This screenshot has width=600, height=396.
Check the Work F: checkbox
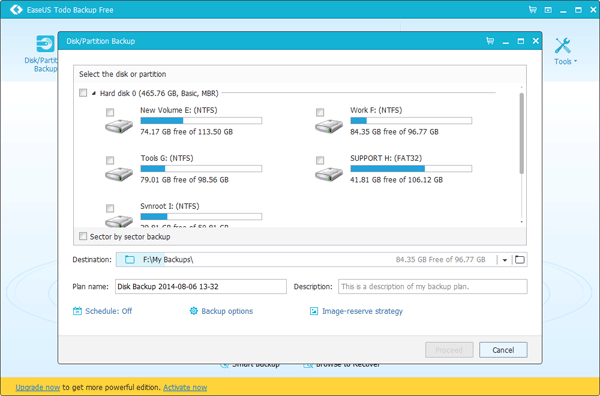(x=320, y=112)
